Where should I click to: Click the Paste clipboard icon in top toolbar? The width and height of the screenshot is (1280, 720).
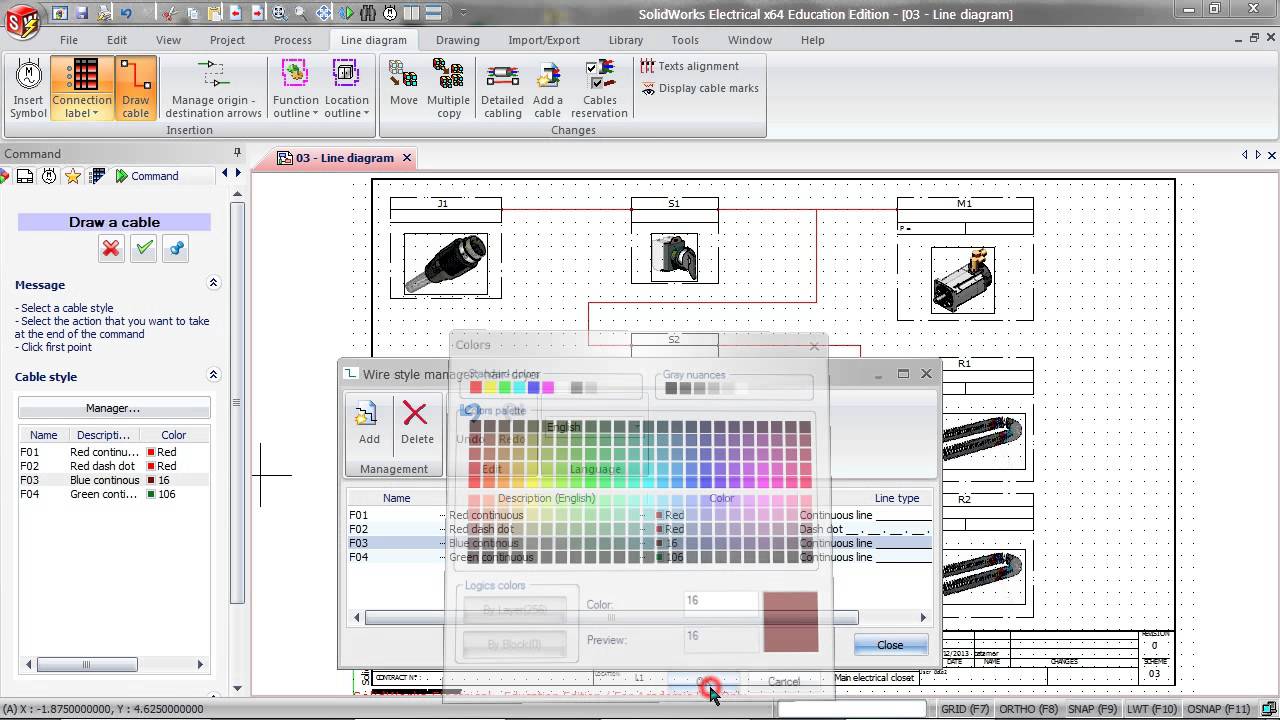[x=214, y=13]
